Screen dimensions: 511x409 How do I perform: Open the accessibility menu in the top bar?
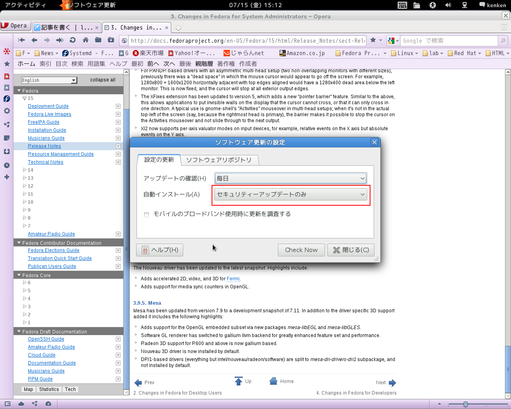433,5
